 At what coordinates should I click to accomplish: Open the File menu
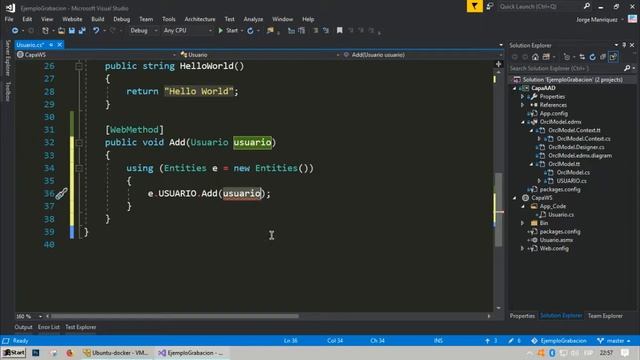pos(9,19)
